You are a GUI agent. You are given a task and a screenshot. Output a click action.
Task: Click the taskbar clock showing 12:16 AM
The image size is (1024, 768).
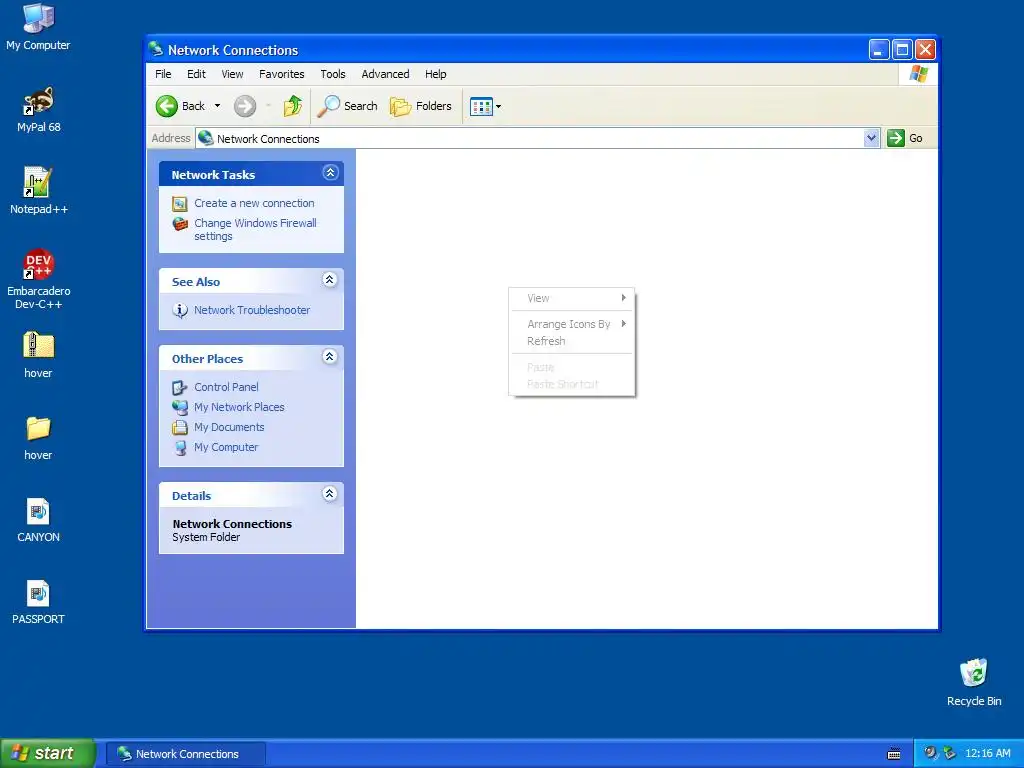click(987, 754)
